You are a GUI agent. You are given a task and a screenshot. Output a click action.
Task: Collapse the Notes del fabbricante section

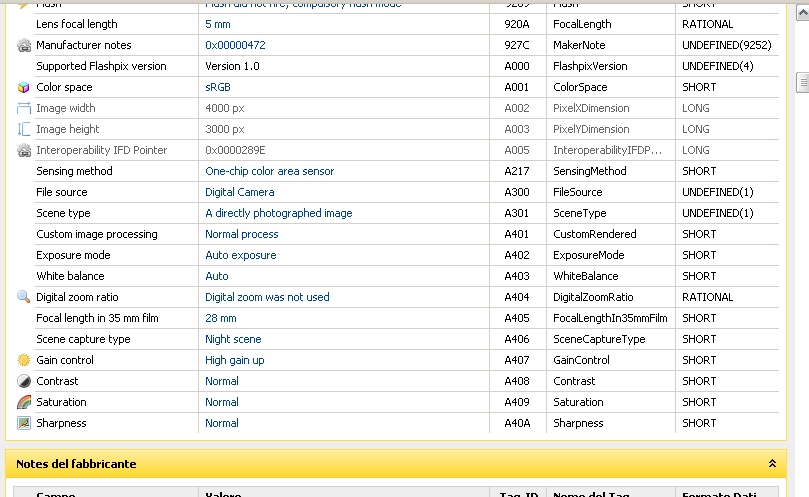pyautogui.click(x=772, y=464)
